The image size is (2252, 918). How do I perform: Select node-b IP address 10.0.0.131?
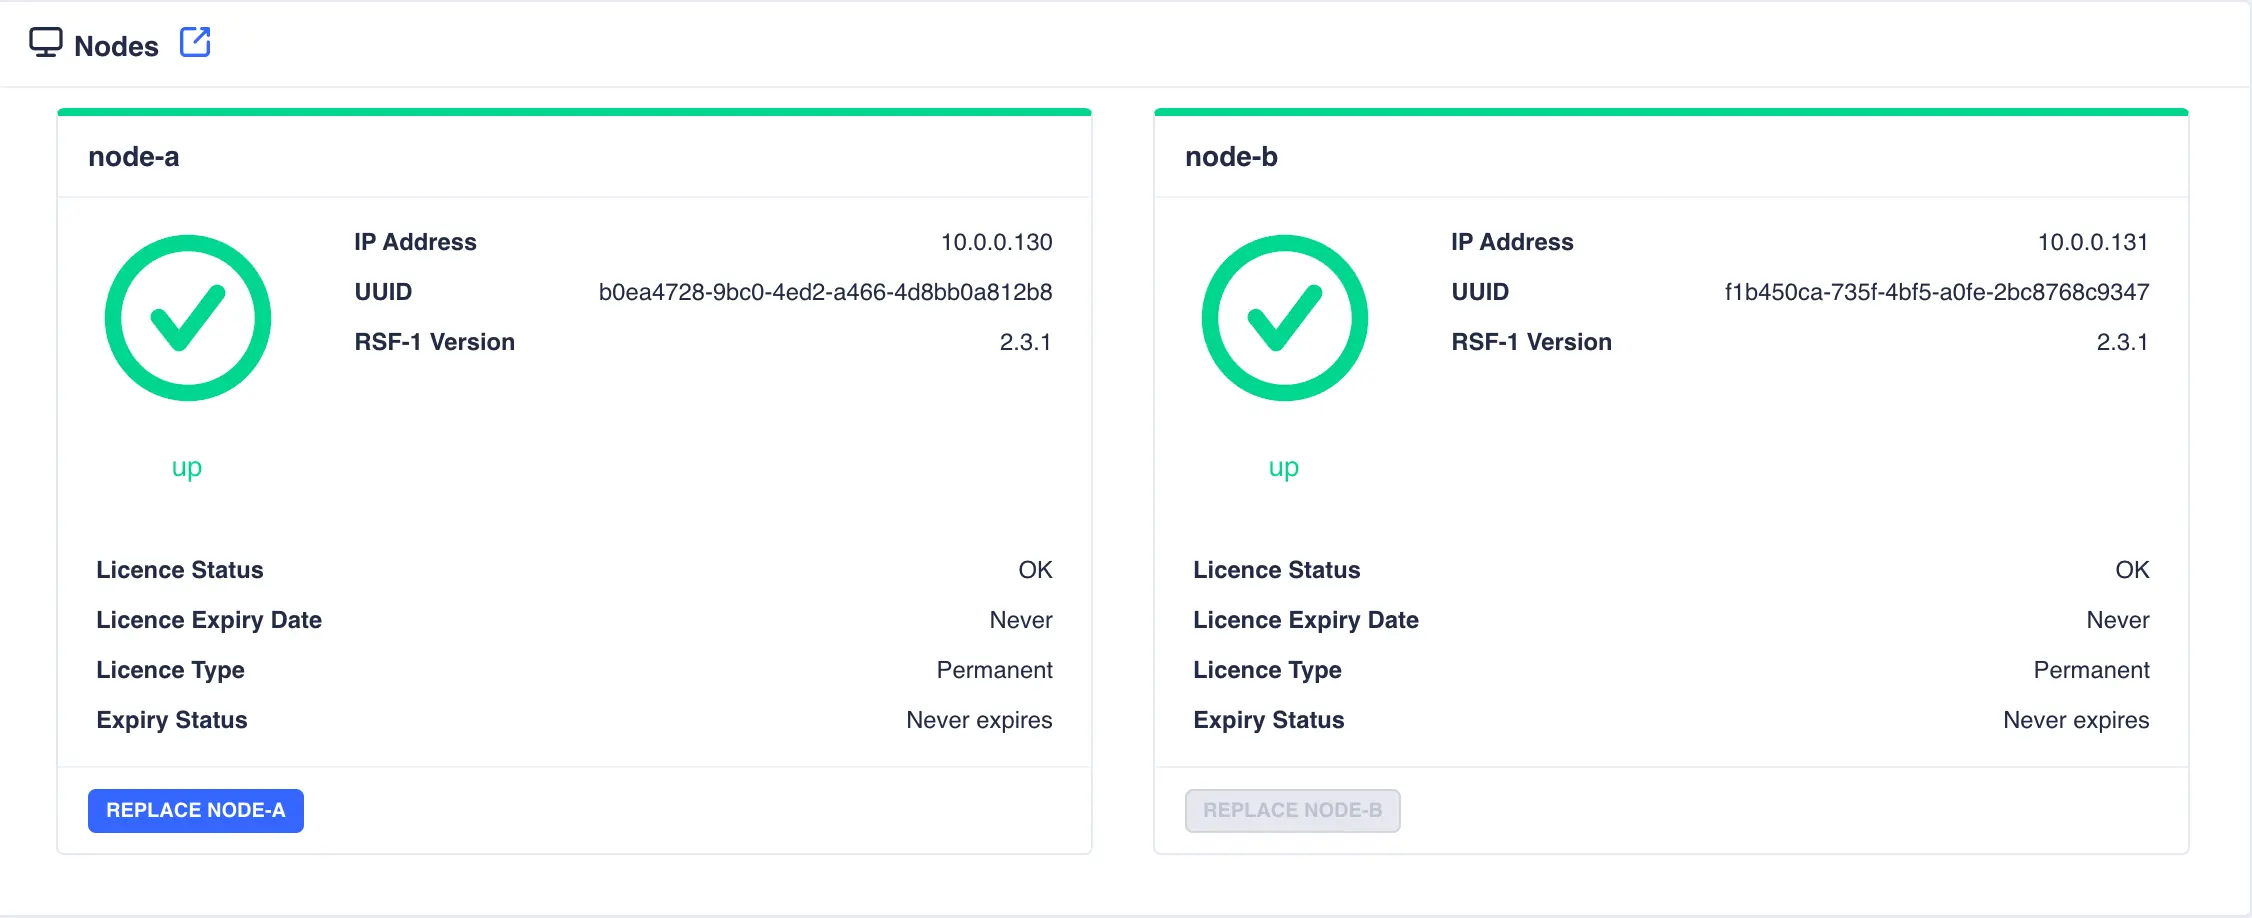point(2092,242)
